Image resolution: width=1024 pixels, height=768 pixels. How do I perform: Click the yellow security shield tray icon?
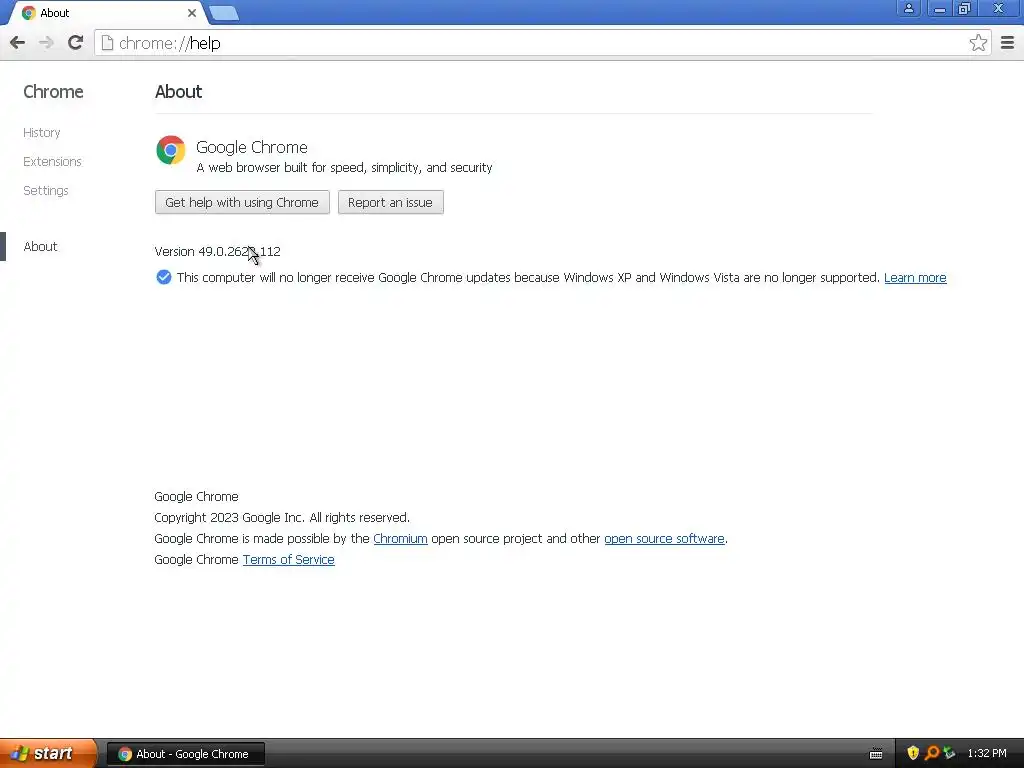coord(913,753)
